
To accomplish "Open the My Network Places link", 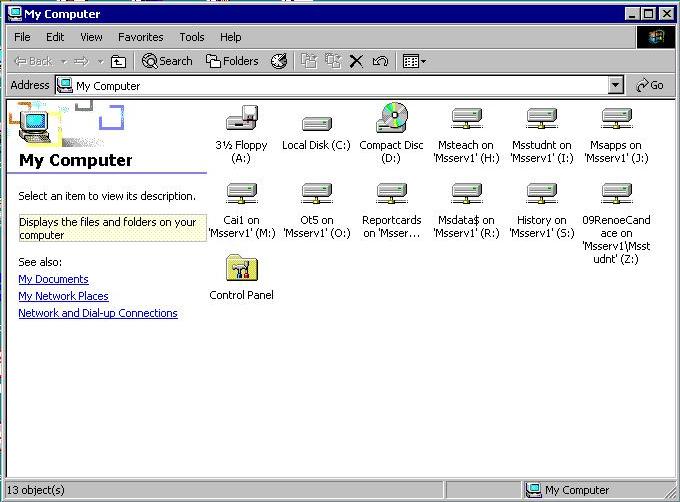I will point(63,296).
